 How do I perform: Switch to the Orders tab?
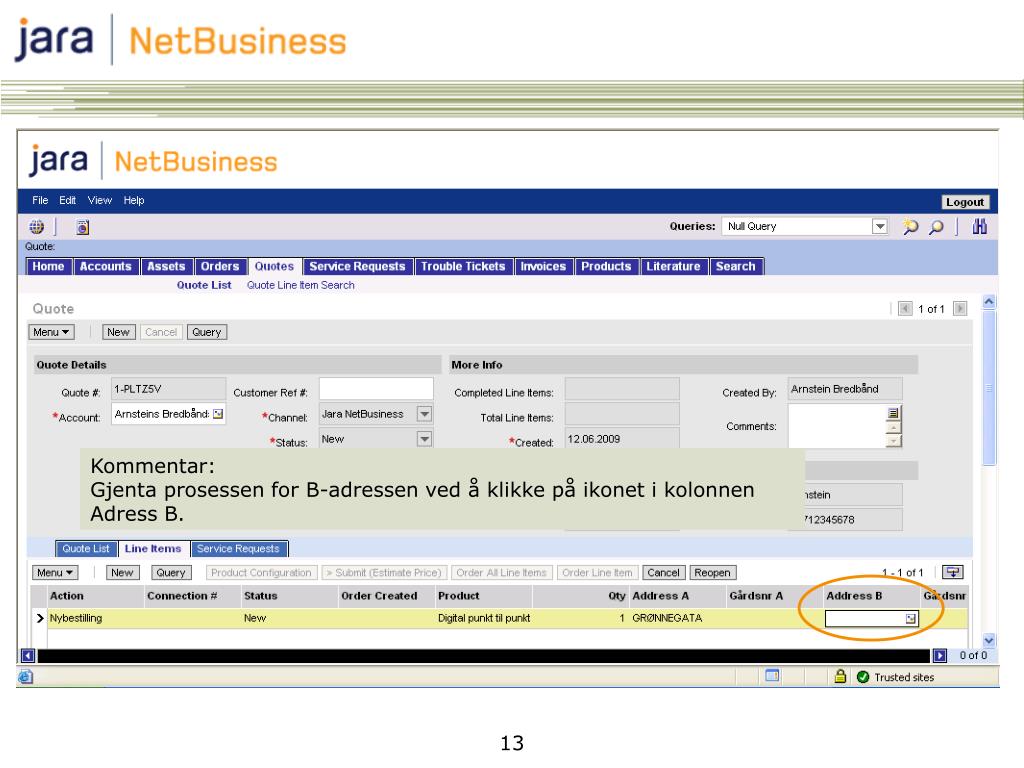point(220,266)
